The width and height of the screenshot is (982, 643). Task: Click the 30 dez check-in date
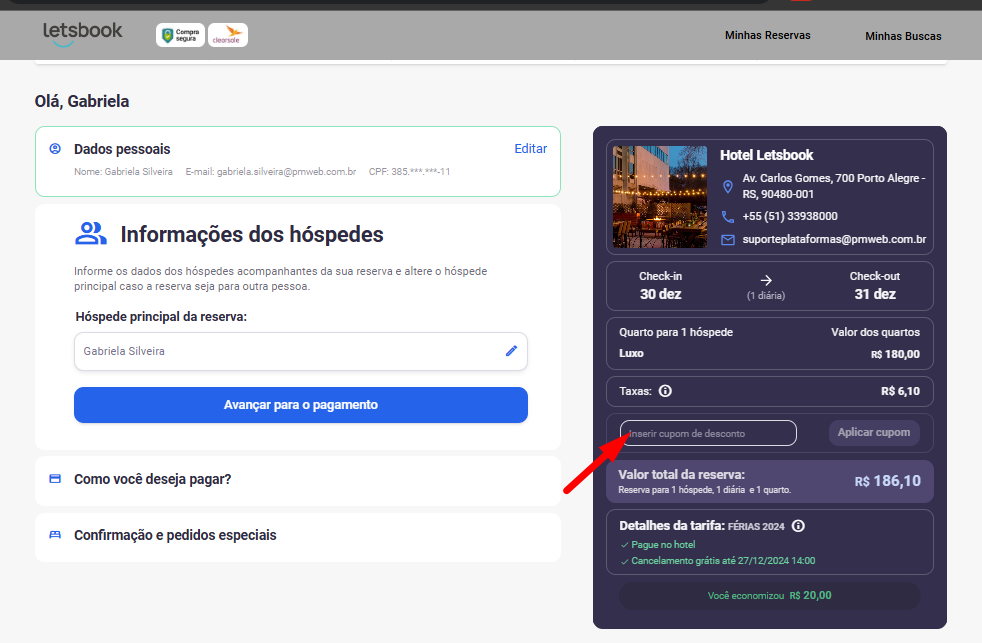tap(660, 294)
